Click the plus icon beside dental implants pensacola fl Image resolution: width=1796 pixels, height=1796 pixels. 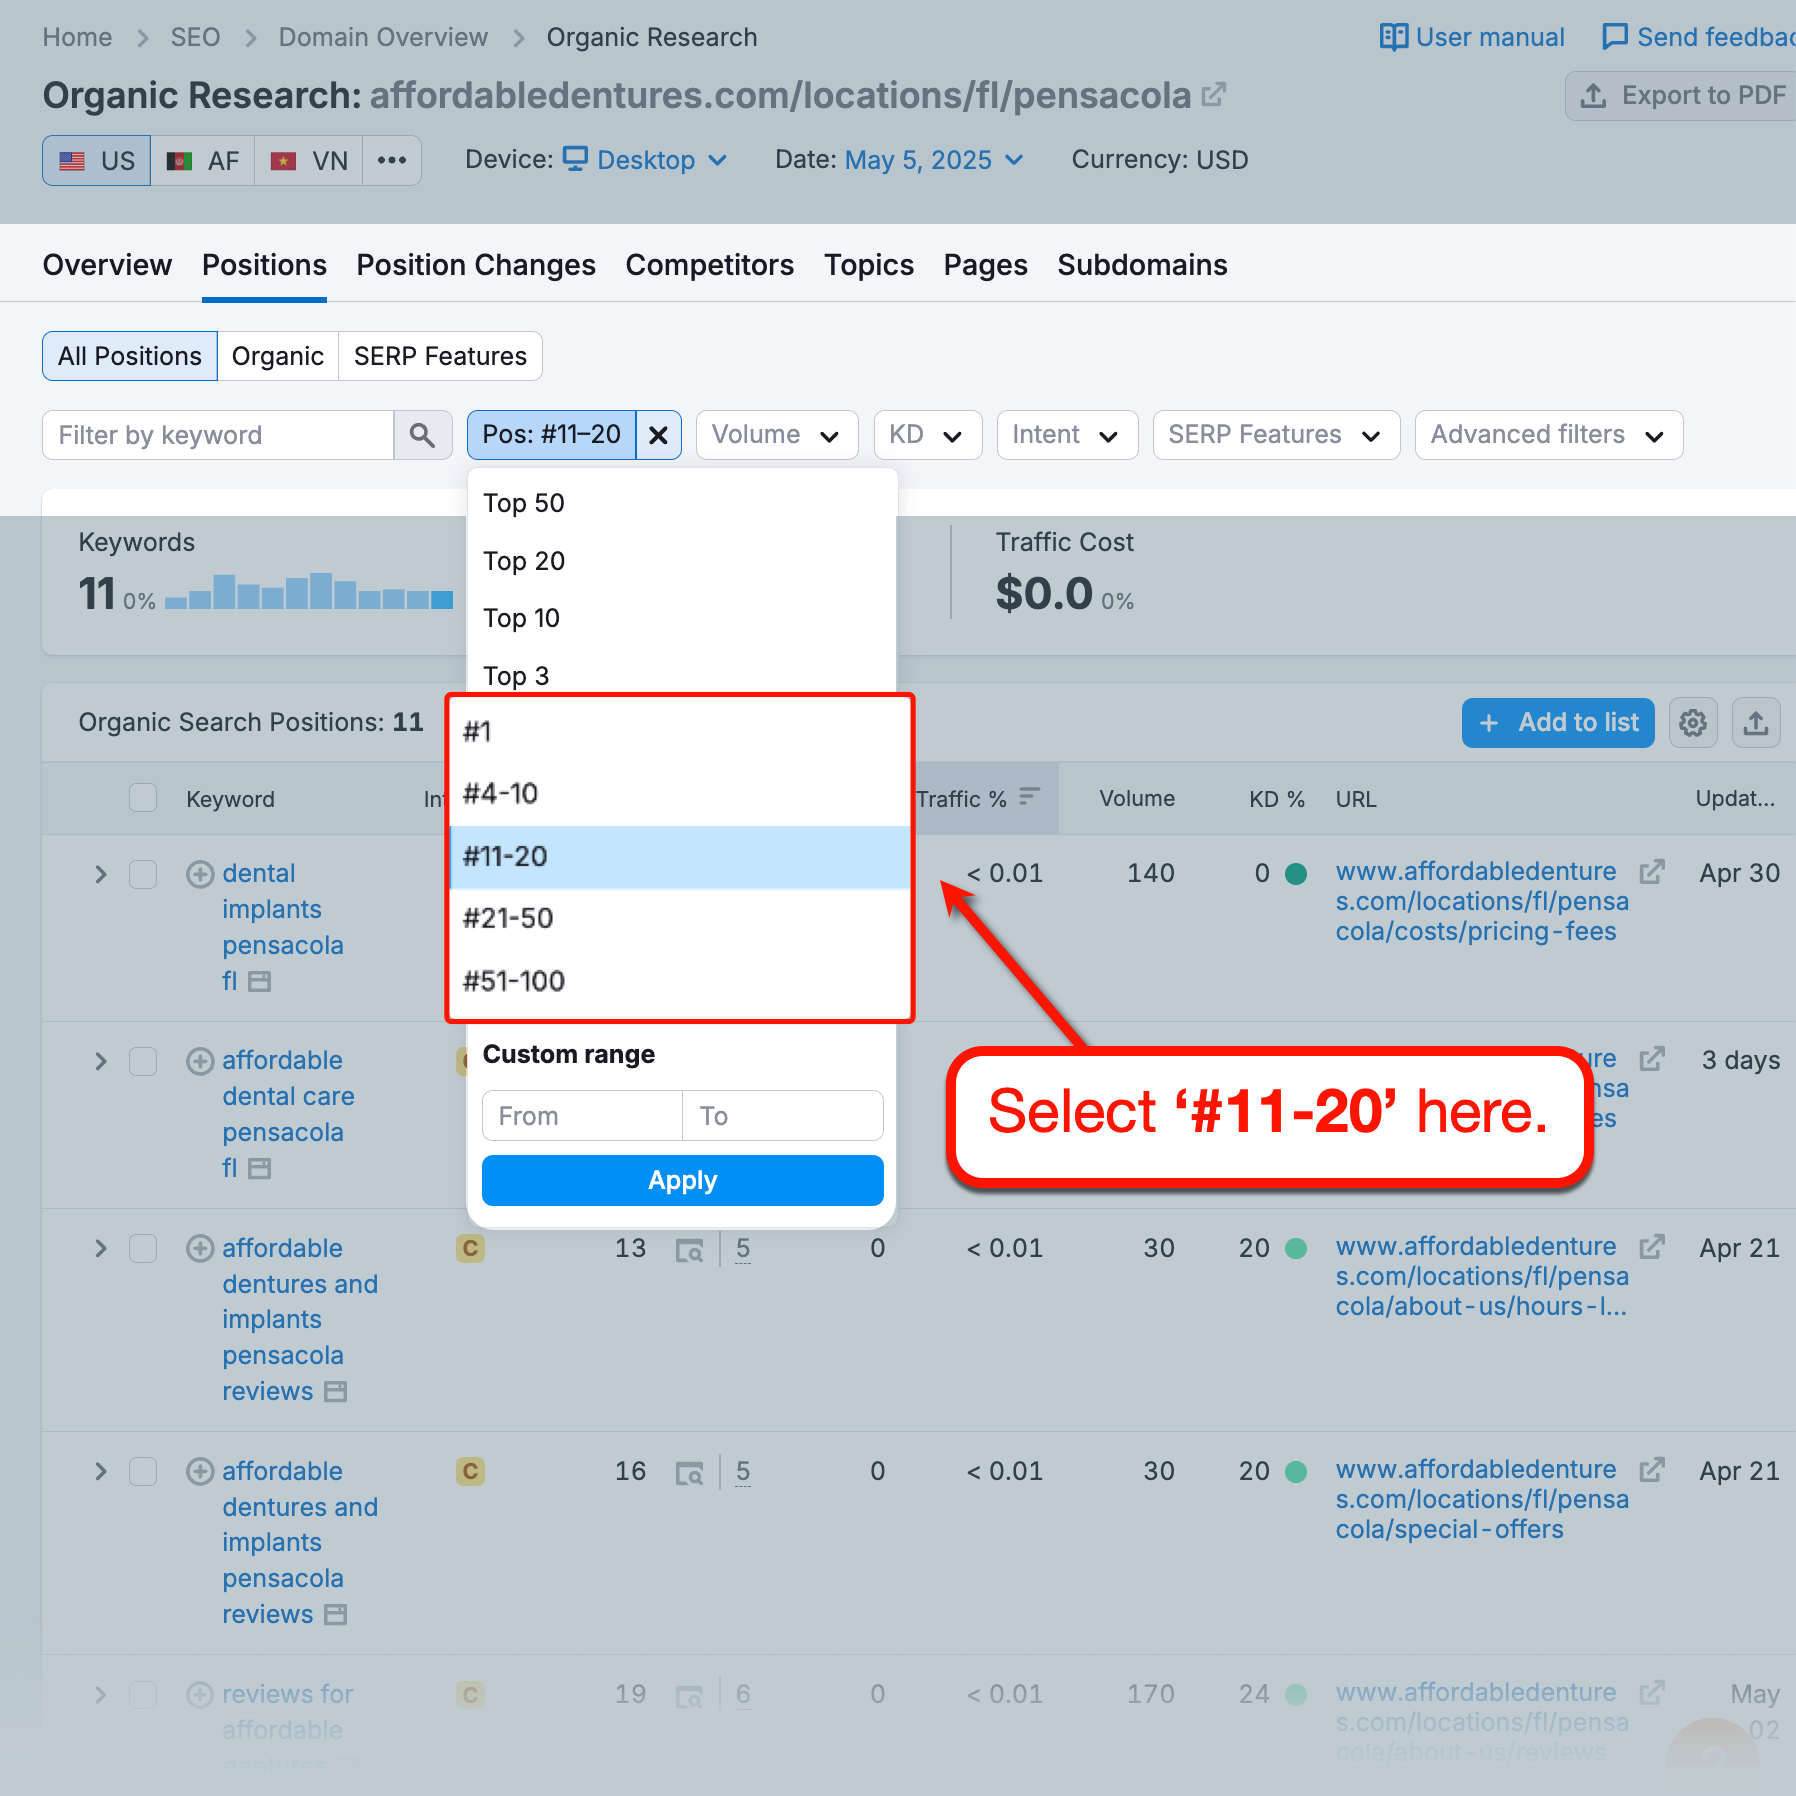[x=198, y=873]
